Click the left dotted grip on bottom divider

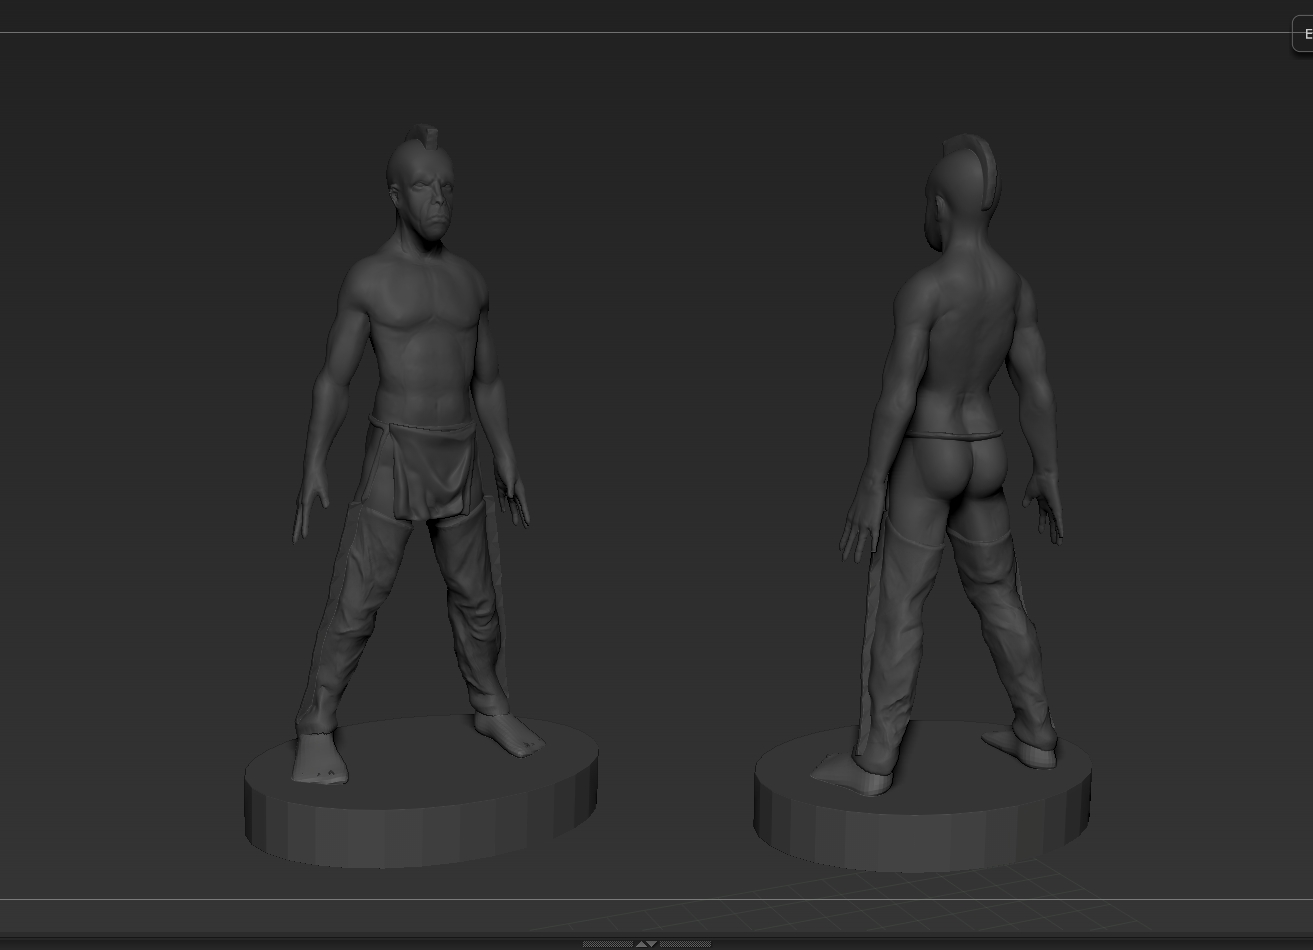pos(607,943)
